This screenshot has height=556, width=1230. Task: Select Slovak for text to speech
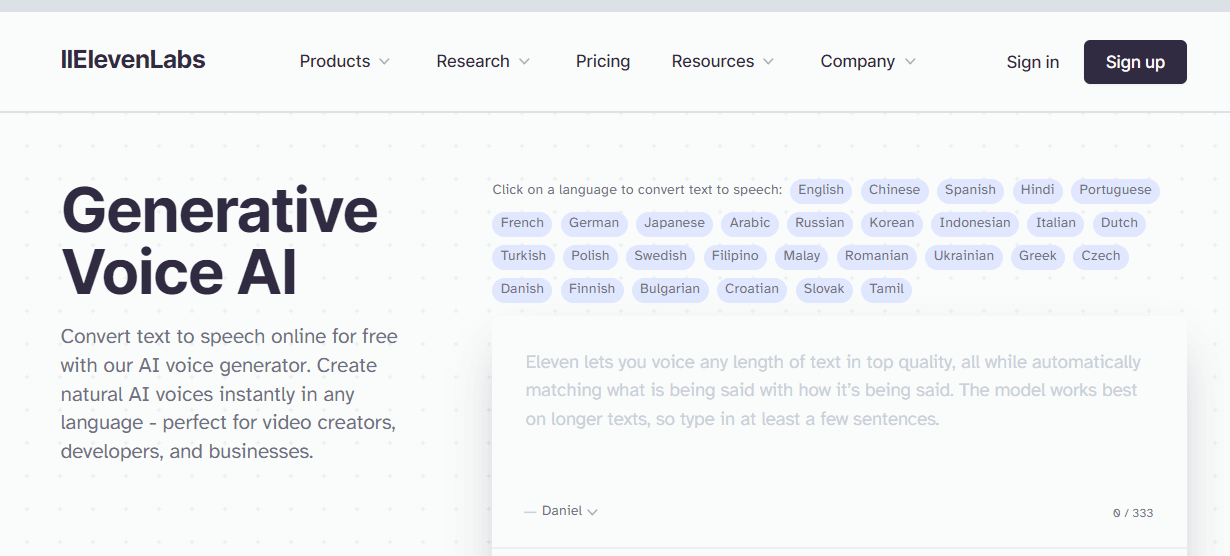[x=824, y=289]
